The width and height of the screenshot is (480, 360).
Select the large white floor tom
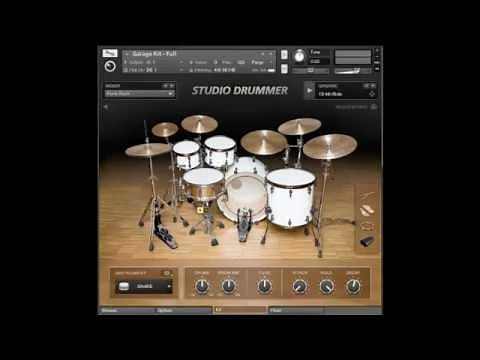coord(290,197)
